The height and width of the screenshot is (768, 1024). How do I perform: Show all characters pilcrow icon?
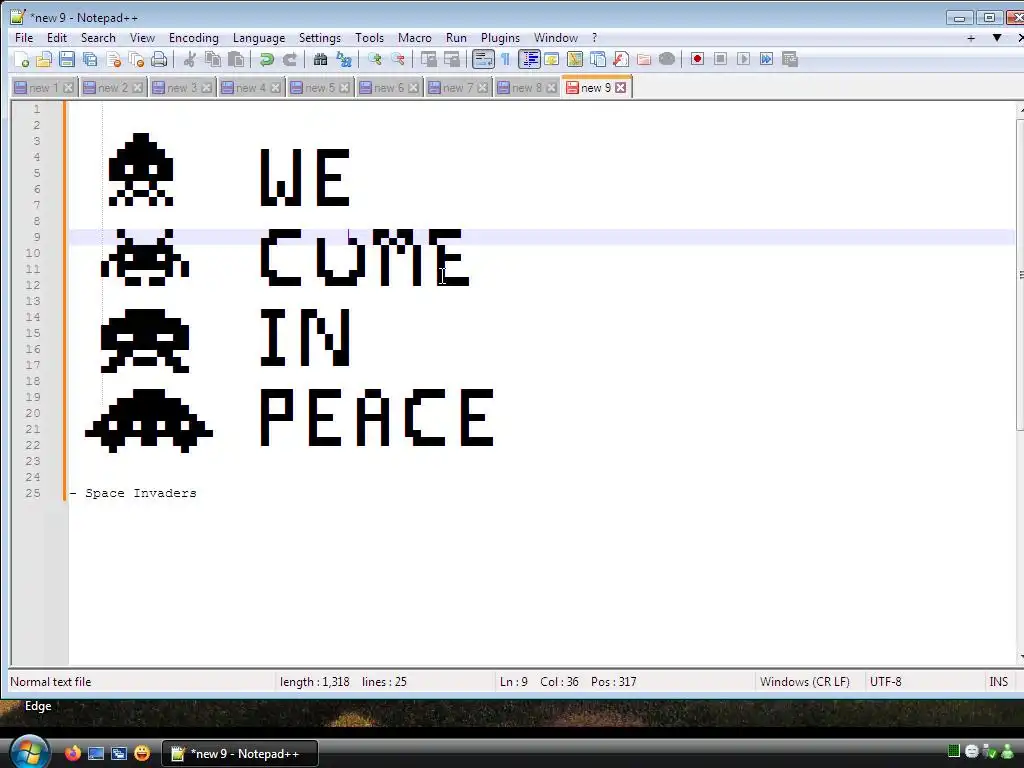click(505, 59)
